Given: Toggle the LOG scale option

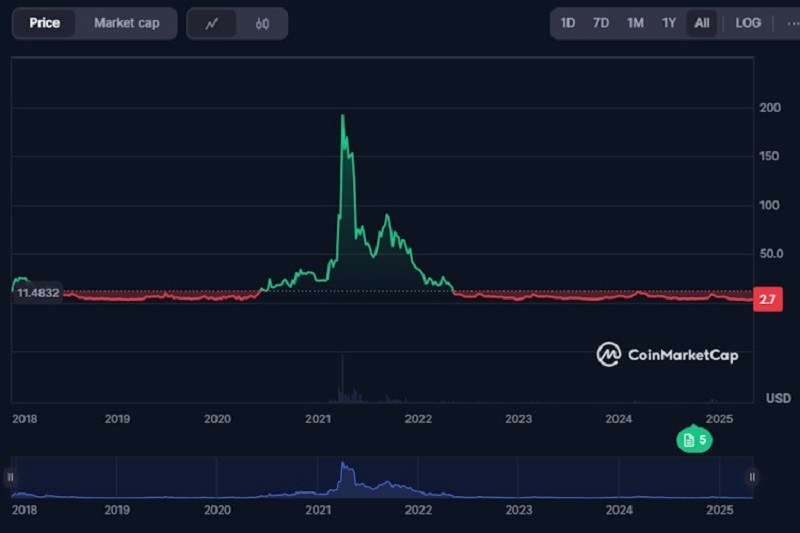Looking at the screenshot, I should point(747,23).
